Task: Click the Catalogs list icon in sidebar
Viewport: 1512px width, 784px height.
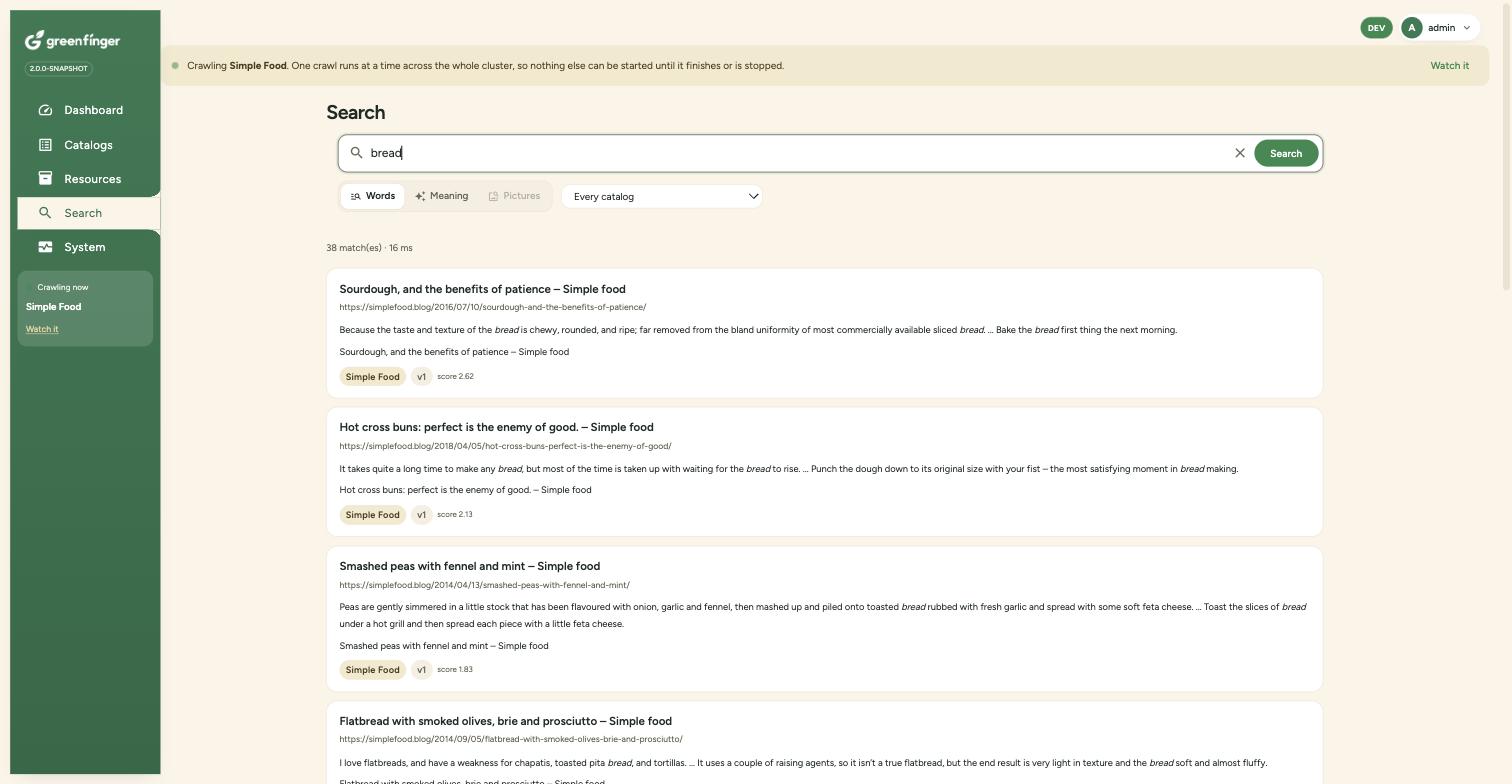Action: coord(45,145)
